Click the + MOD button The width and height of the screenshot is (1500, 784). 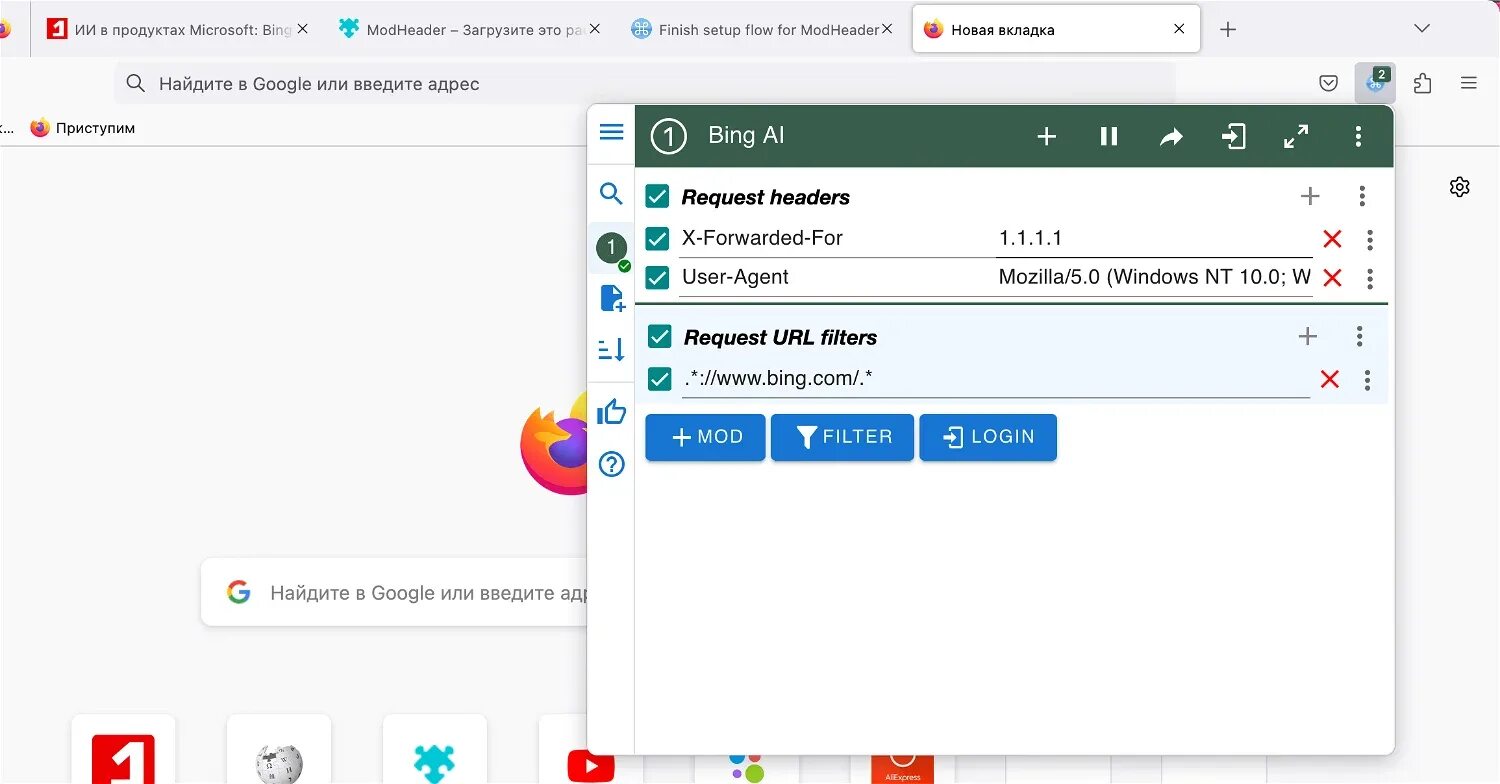click(705, 437)
